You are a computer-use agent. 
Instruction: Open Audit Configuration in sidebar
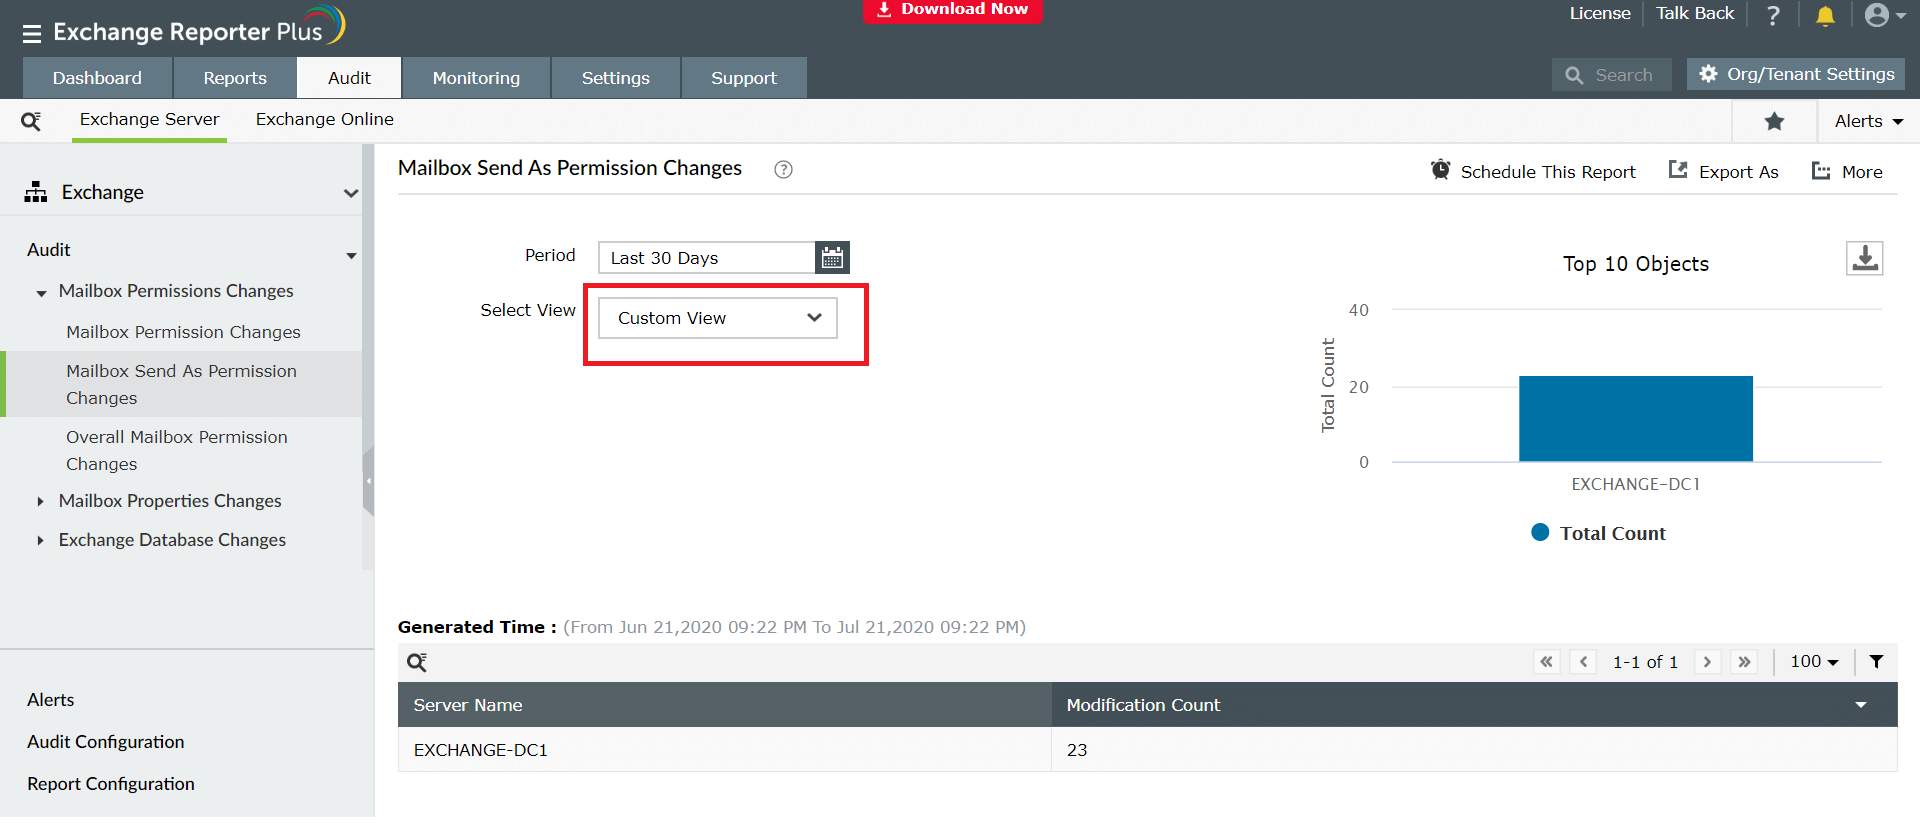[106, 742]
